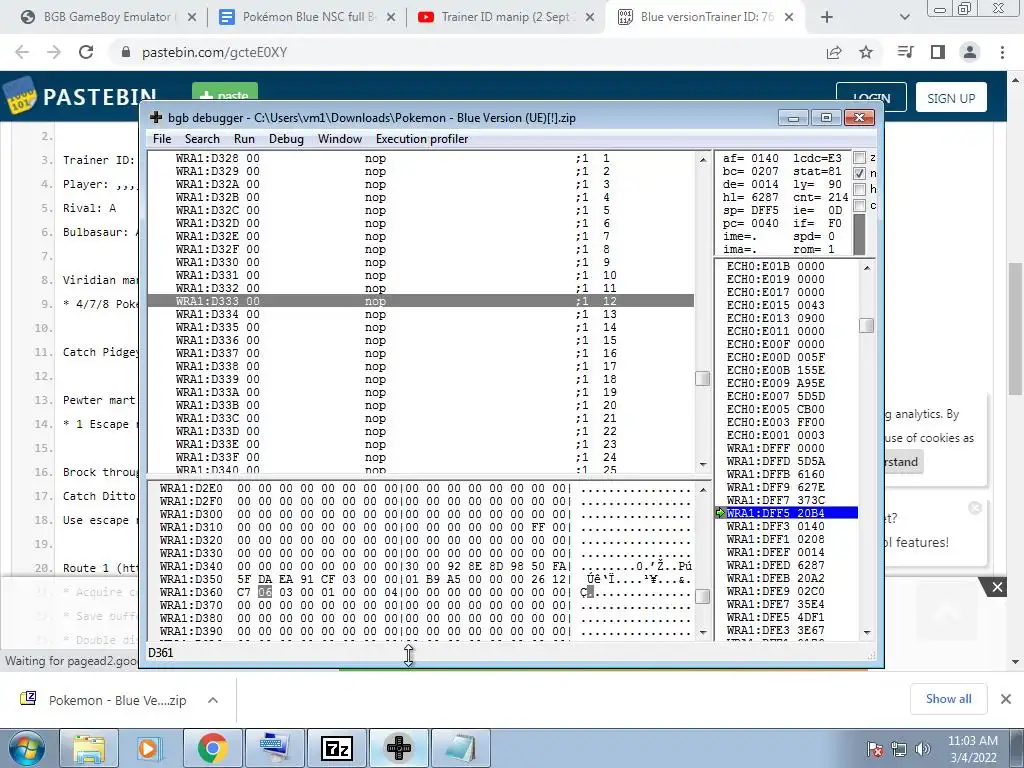Click highlighted byte 06 in hex dump
This screenshot has height=768, width=1024.
(264, 592)
